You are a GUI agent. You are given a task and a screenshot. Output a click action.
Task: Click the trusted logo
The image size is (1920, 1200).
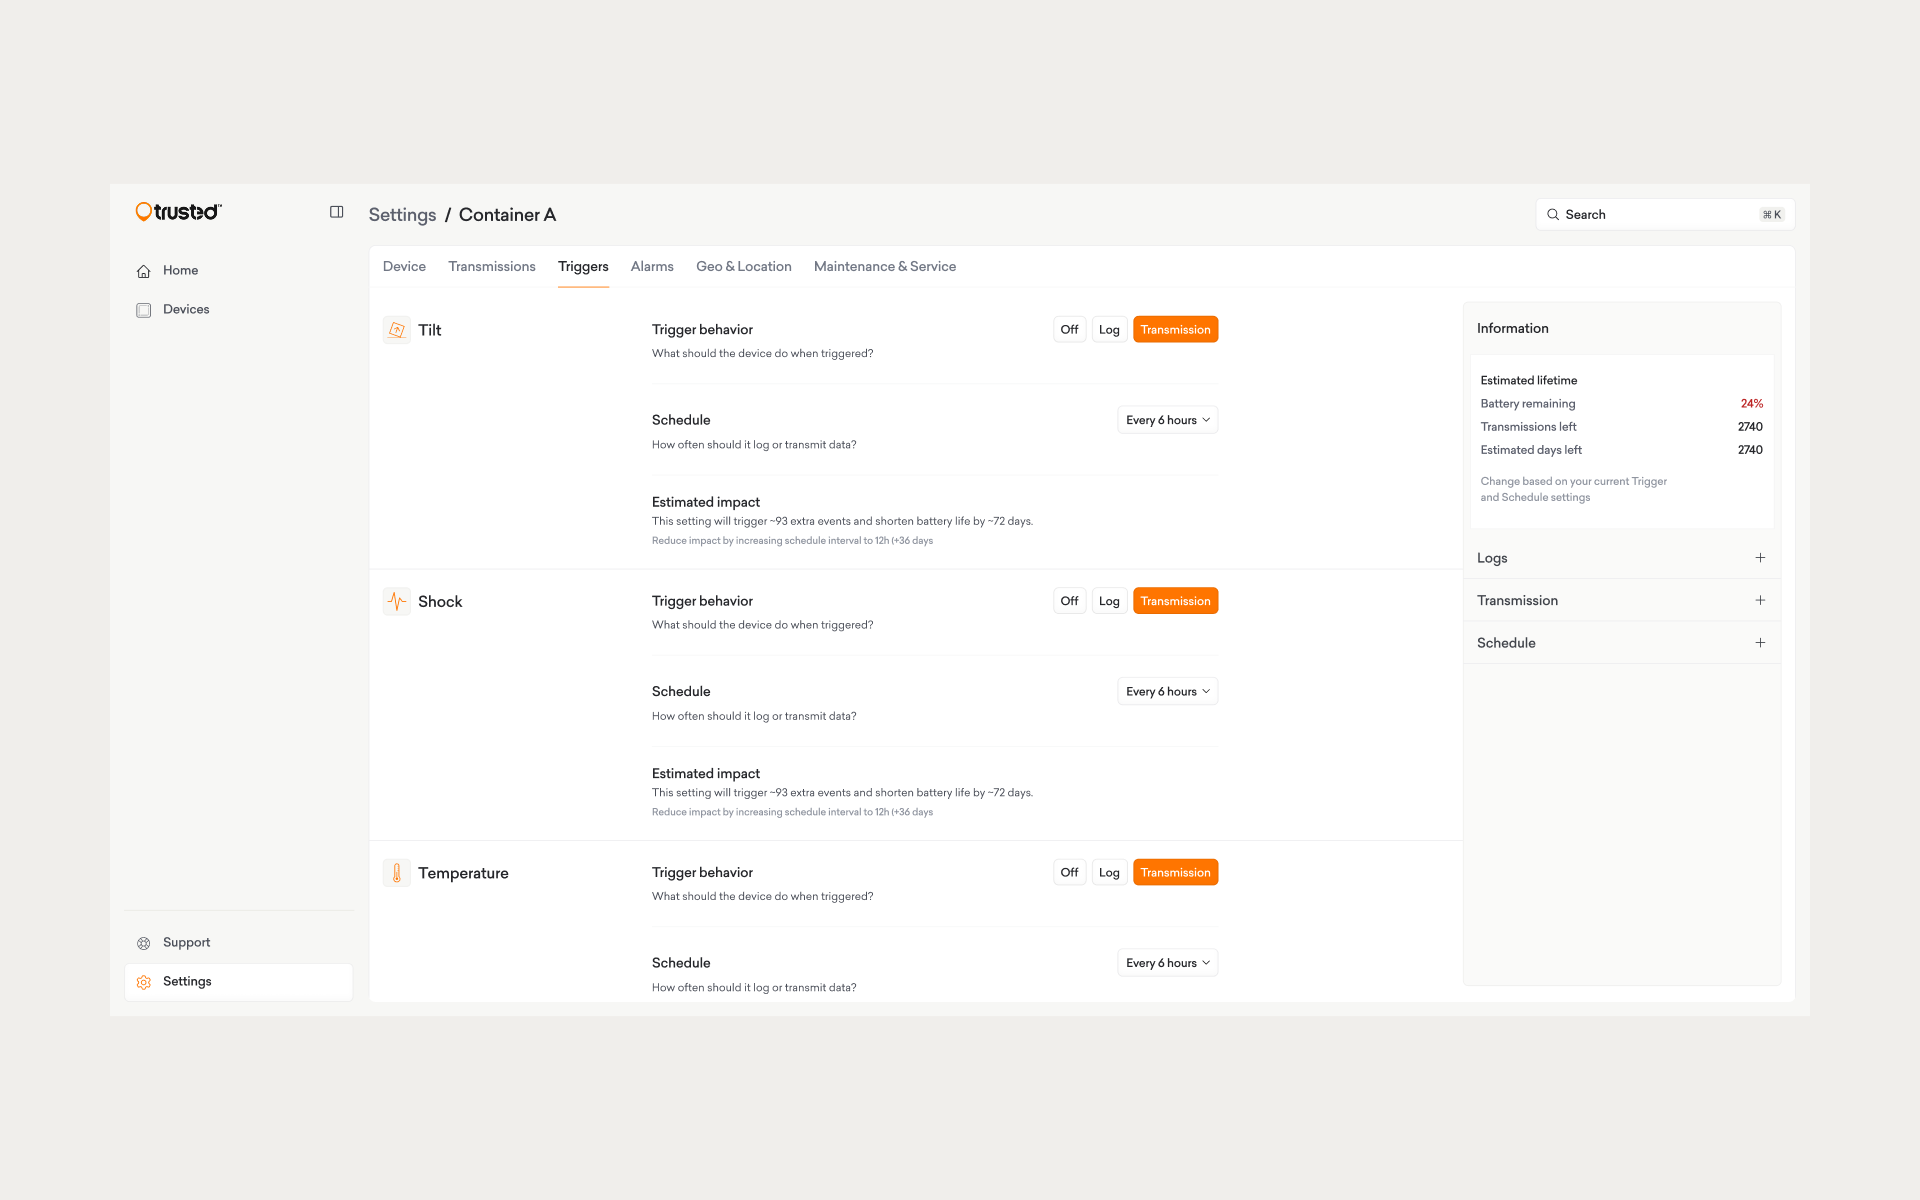coord(179,211)
